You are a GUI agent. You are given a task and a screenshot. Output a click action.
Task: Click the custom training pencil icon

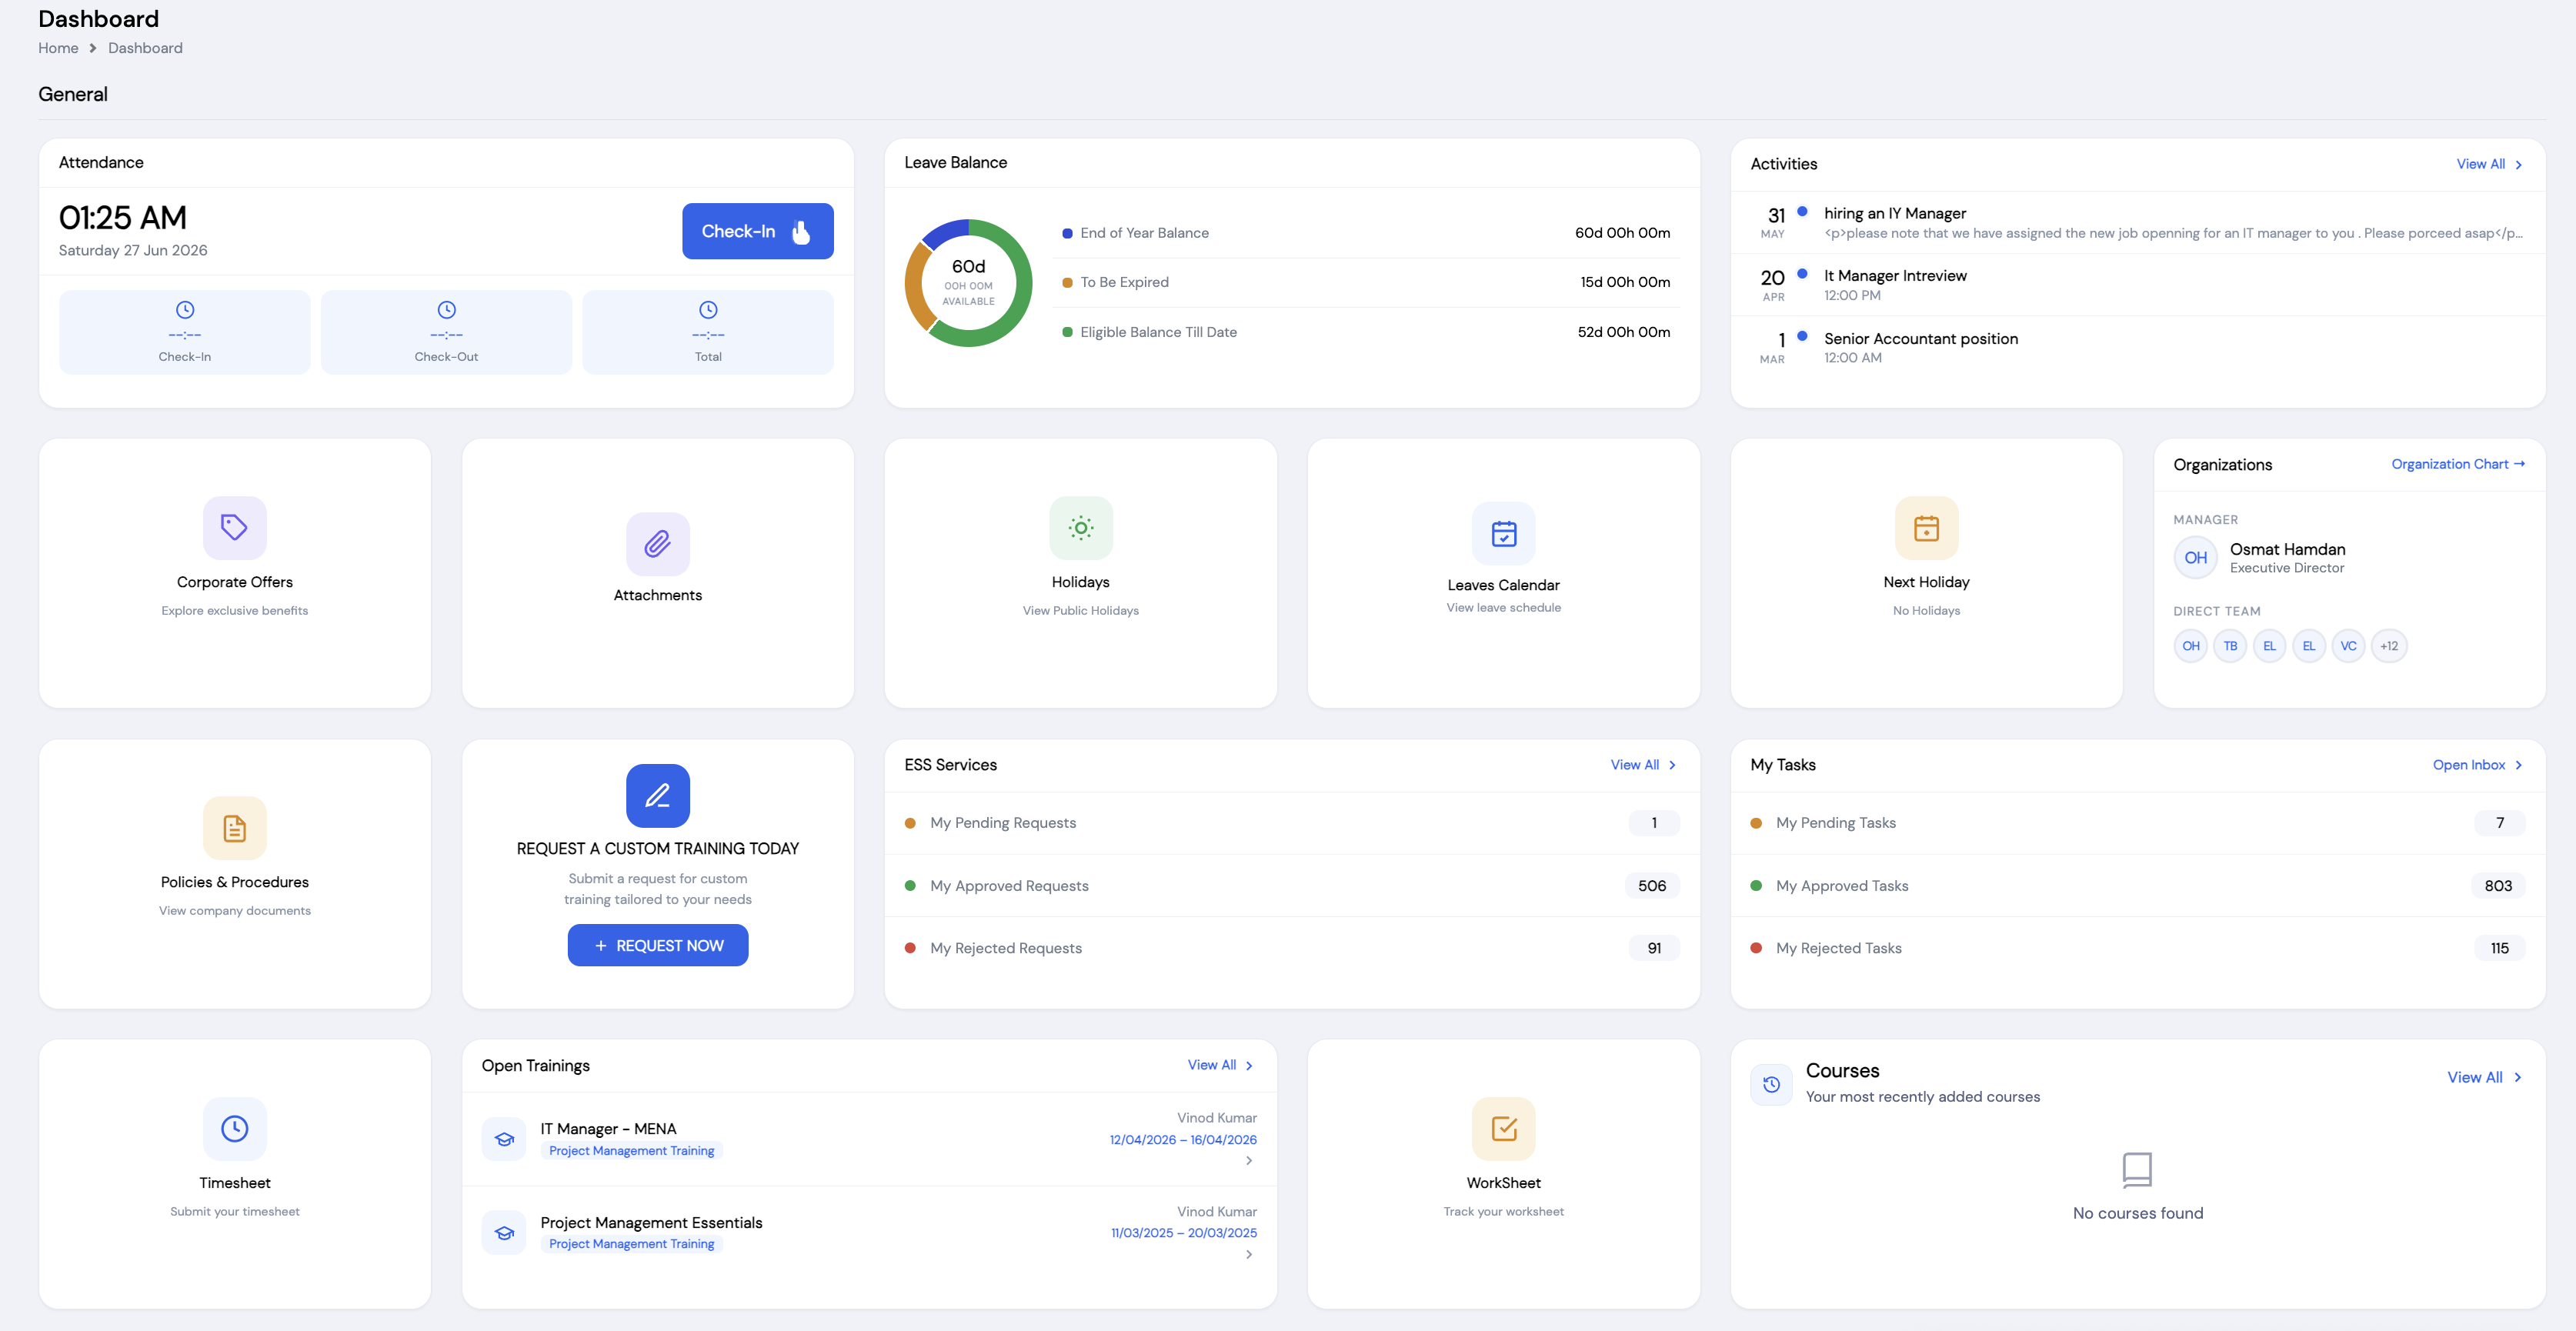pos(658,796)
